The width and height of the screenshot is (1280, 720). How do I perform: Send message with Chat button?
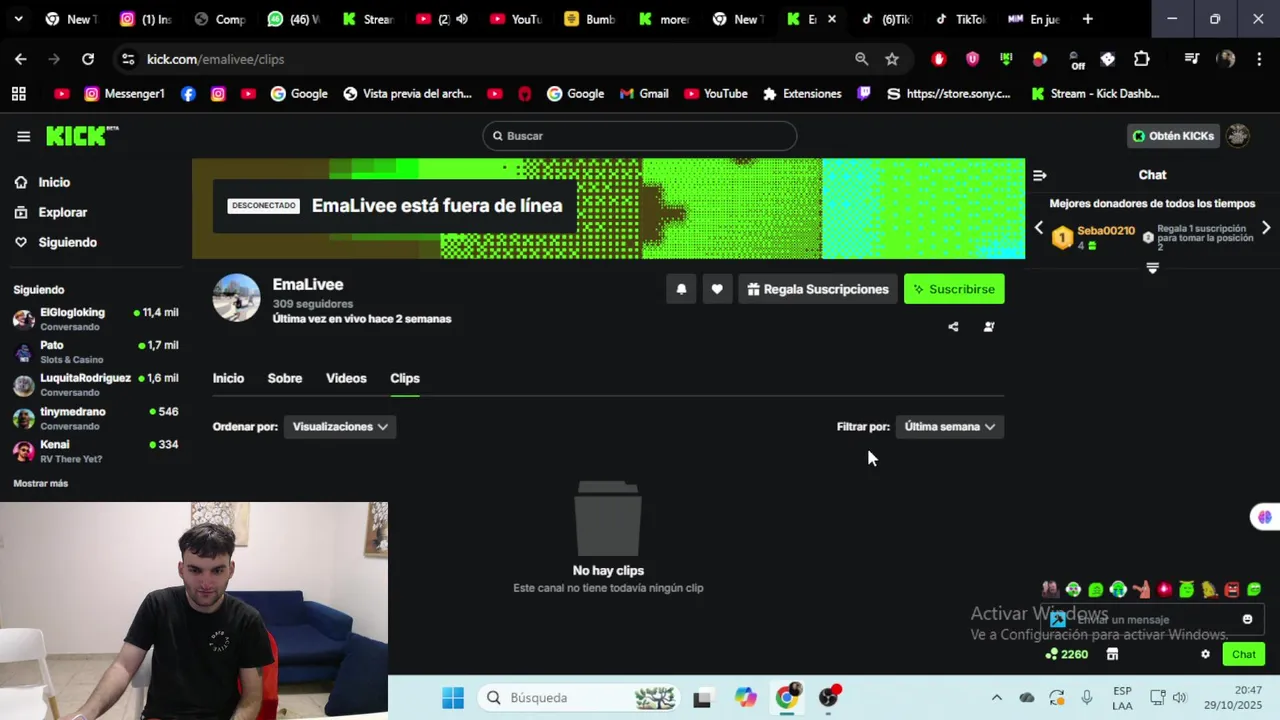point(1244,654)
